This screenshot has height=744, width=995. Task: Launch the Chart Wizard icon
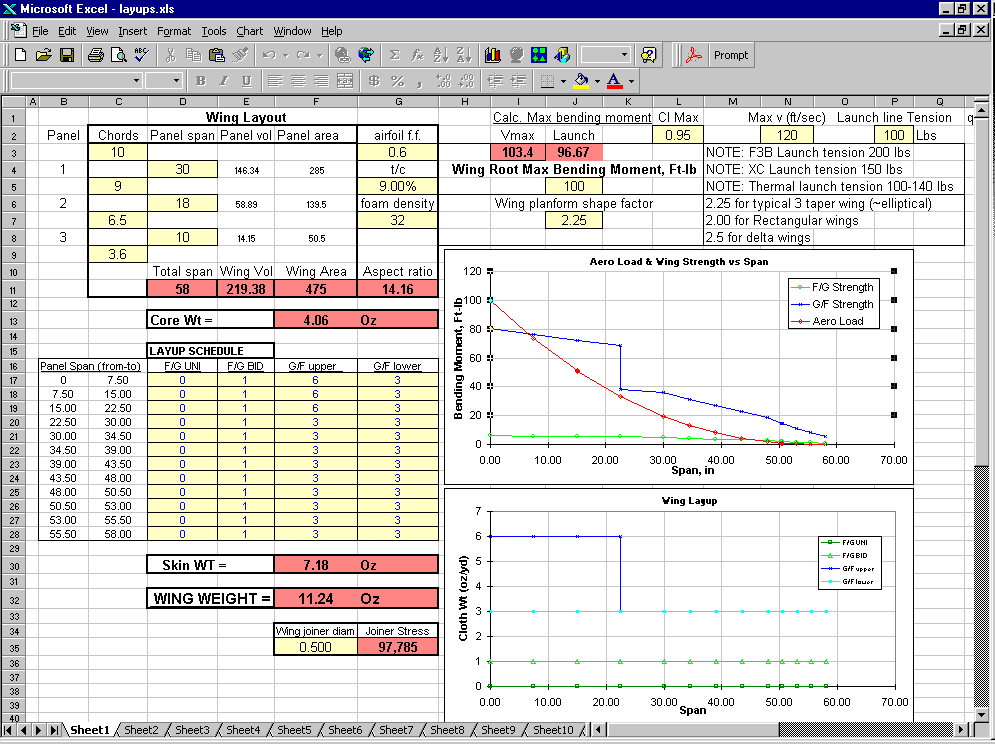point(493,56)
